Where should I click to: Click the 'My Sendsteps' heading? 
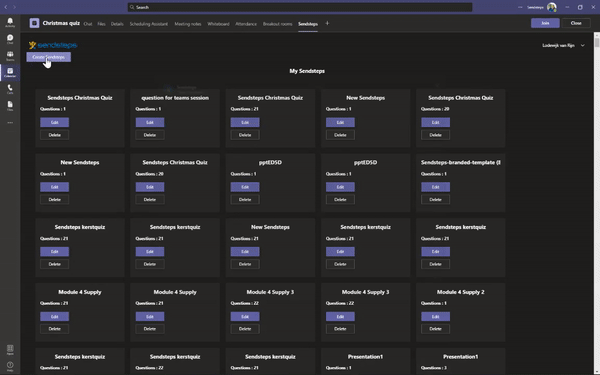tap(307, 71)
